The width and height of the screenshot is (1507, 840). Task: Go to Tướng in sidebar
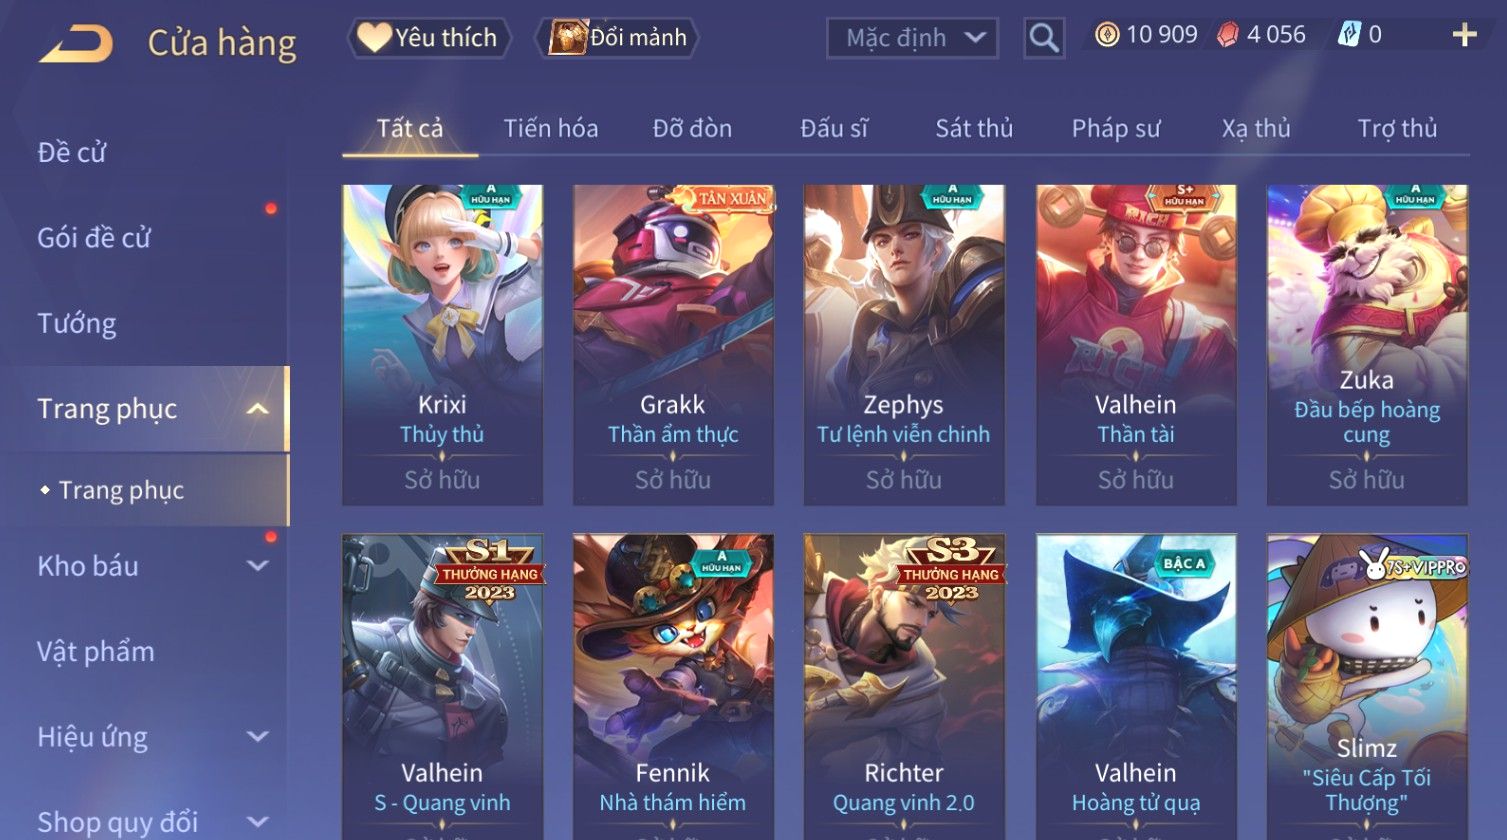[x=77, y=324]
